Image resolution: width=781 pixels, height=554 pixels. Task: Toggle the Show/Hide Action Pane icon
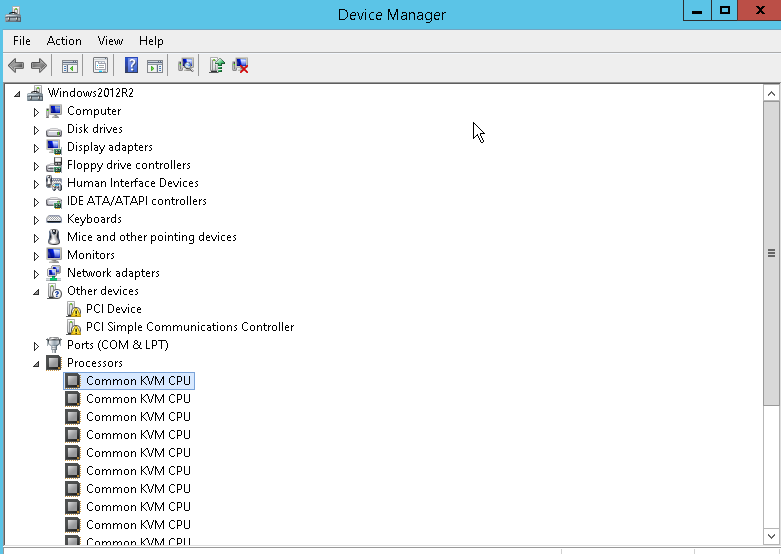point(155,65)
